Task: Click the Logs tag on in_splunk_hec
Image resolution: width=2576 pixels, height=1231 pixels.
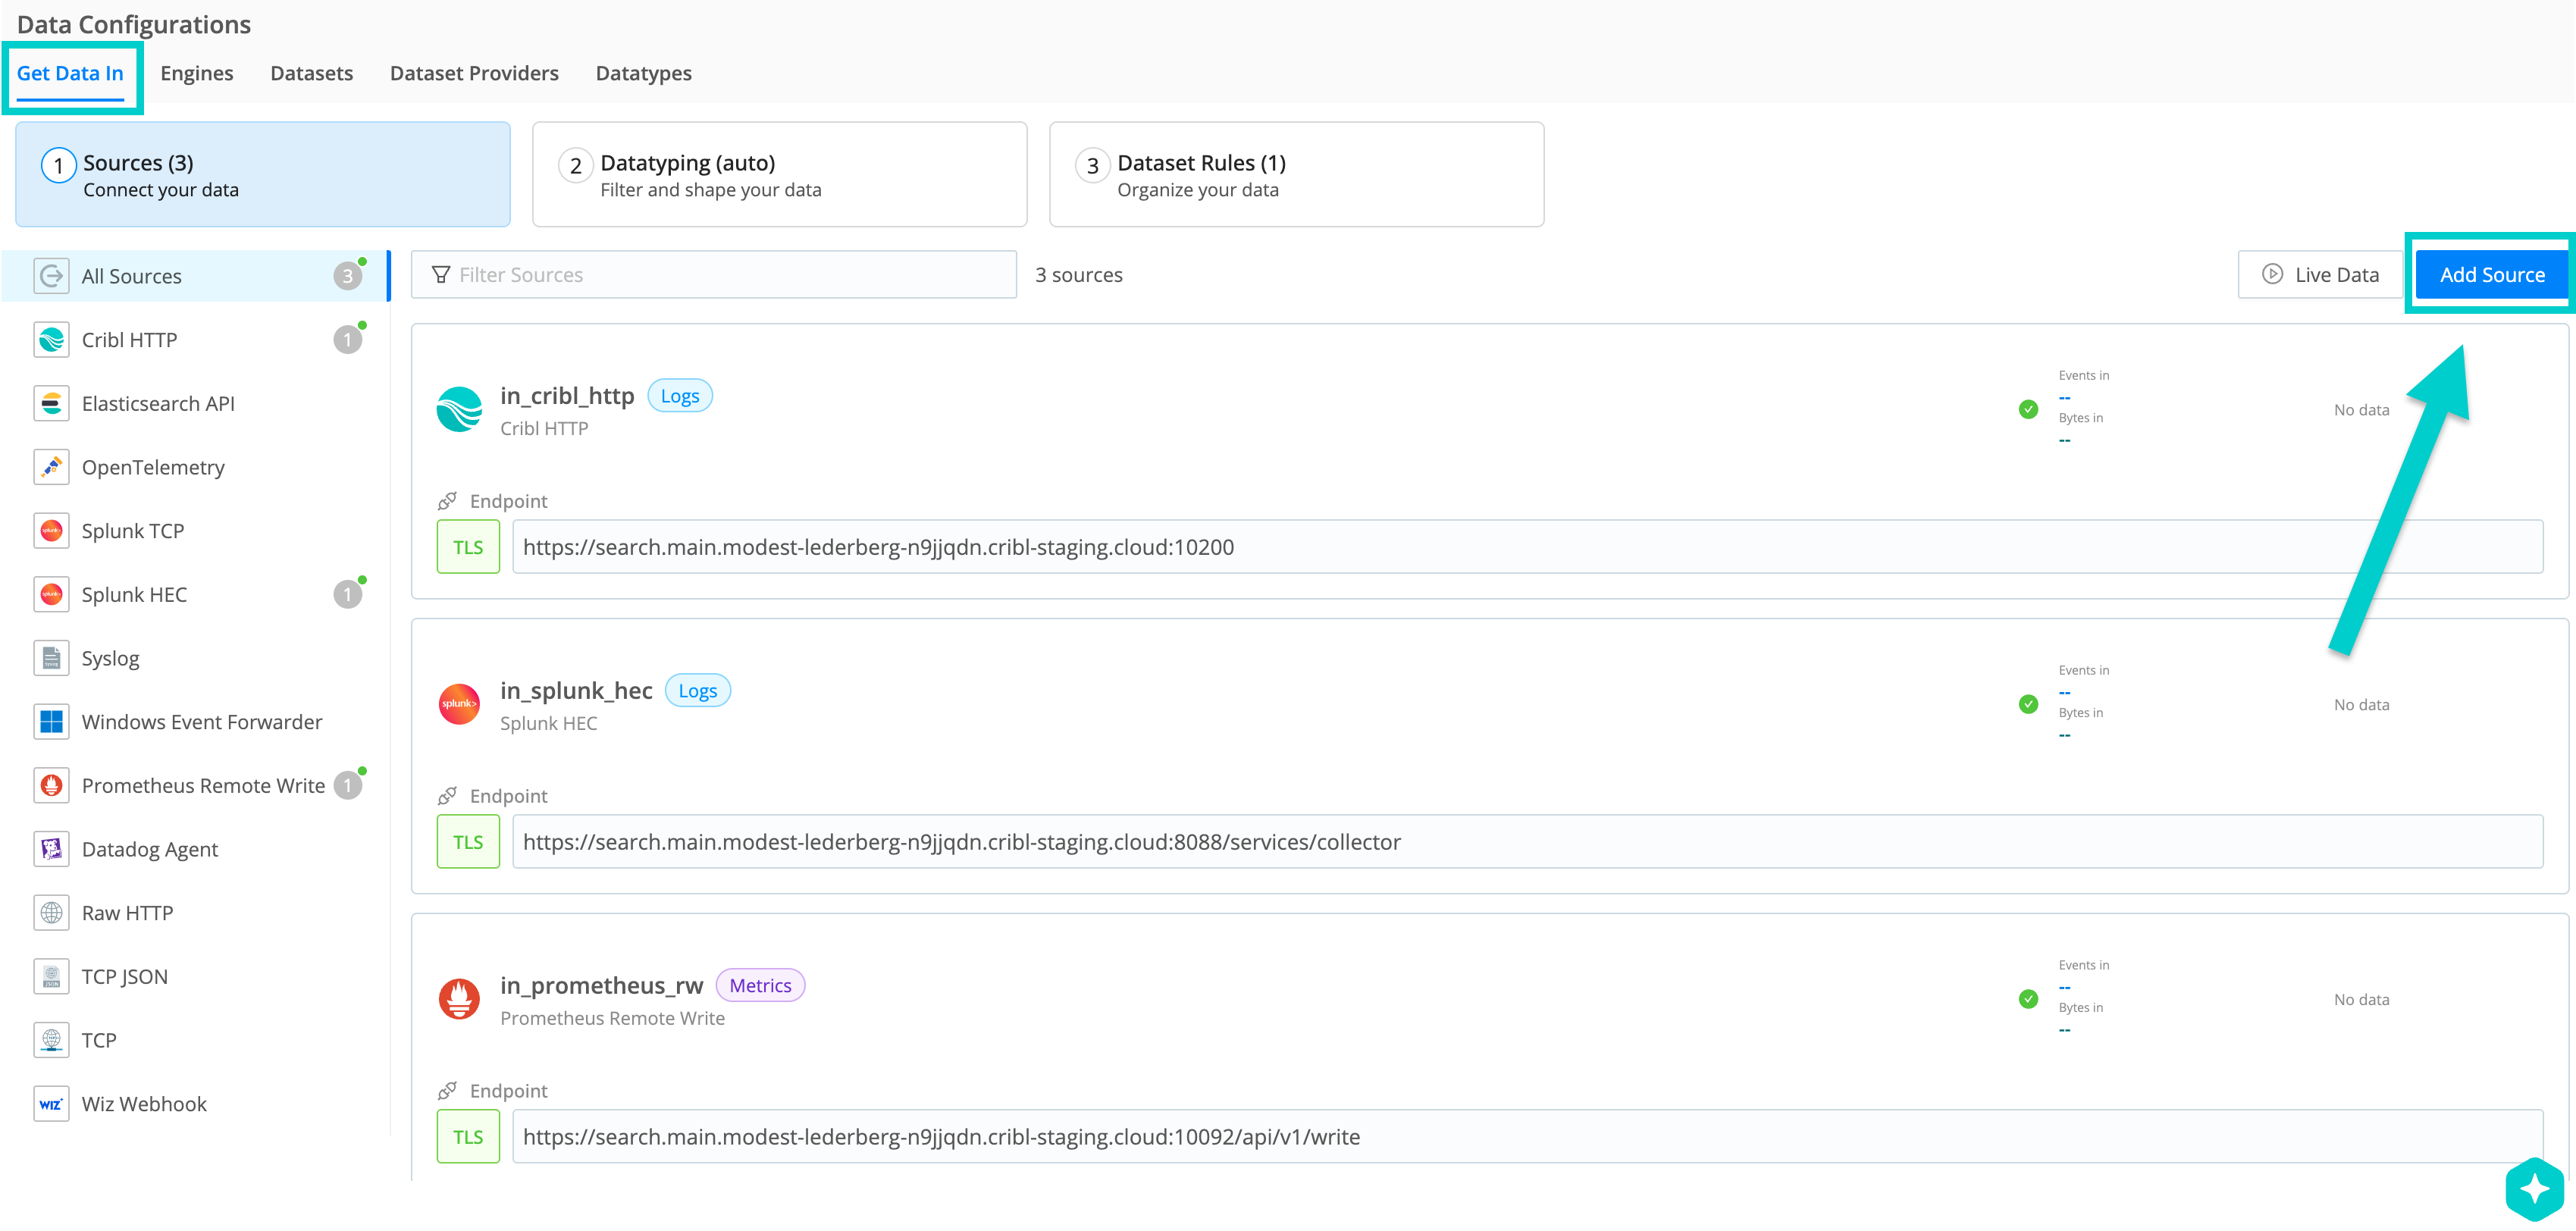Action: point(698,691)
